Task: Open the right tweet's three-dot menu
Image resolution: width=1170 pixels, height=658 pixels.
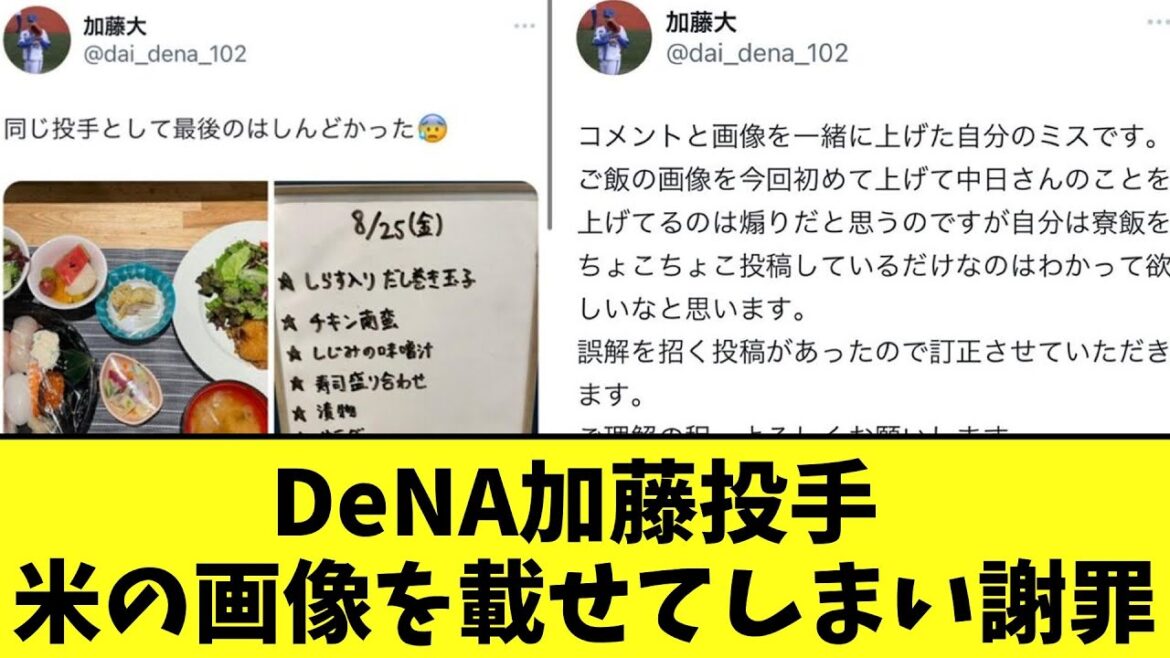Action: pos(1160,23)
